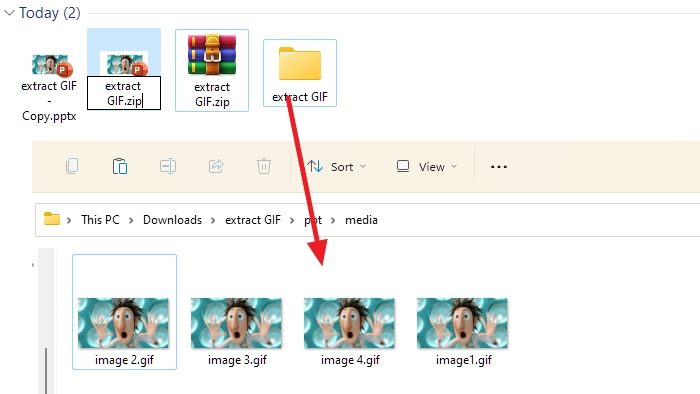Click the WinRAR extract GIF.zip label
Screen dimensions: 700x394
click(212, 94)
